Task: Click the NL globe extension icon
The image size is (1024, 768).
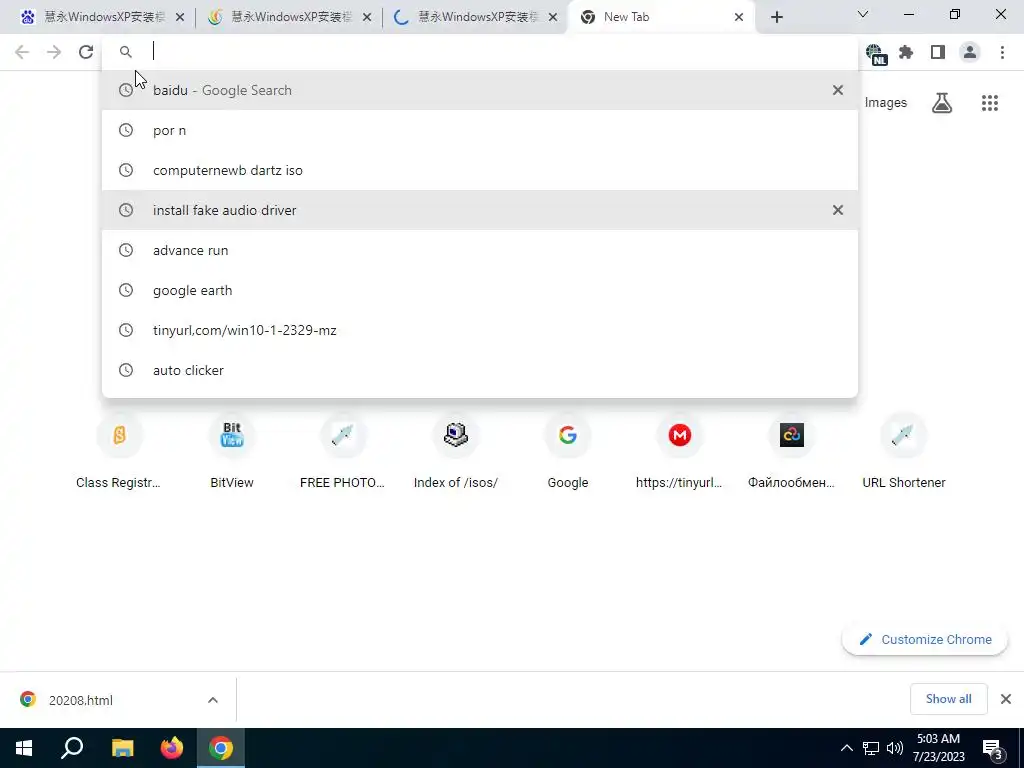Action: point(875,54)
